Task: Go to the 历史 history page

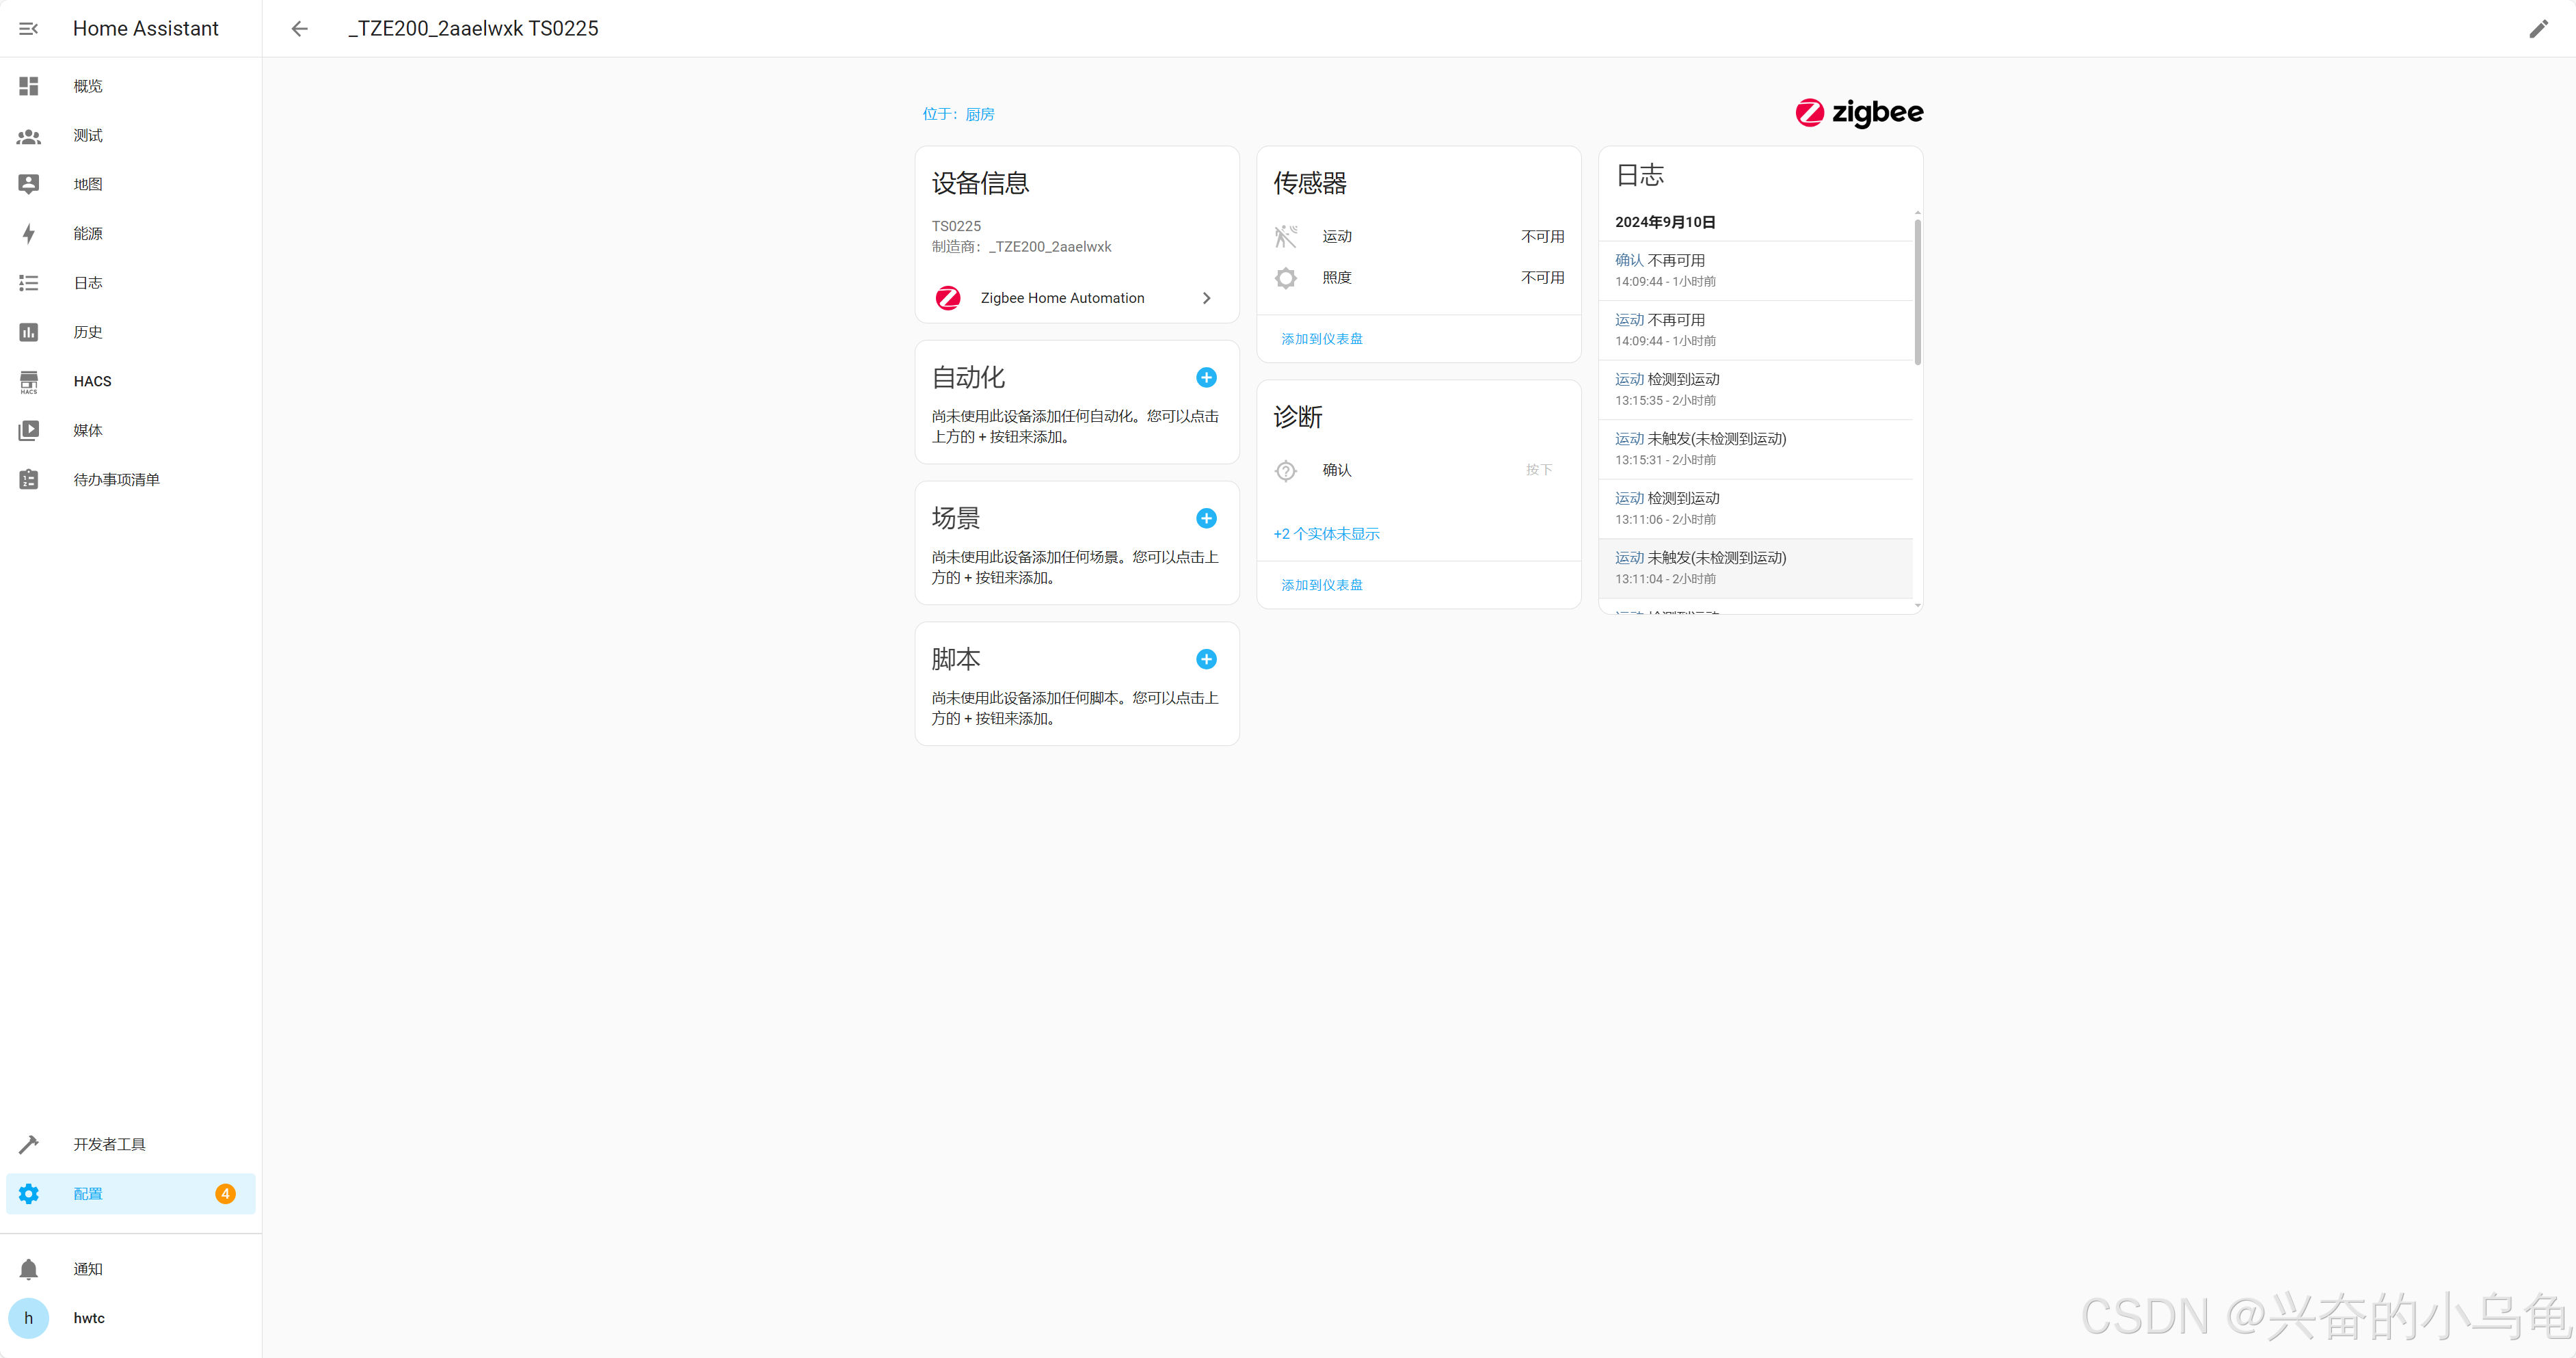Action: coord(88,332)
